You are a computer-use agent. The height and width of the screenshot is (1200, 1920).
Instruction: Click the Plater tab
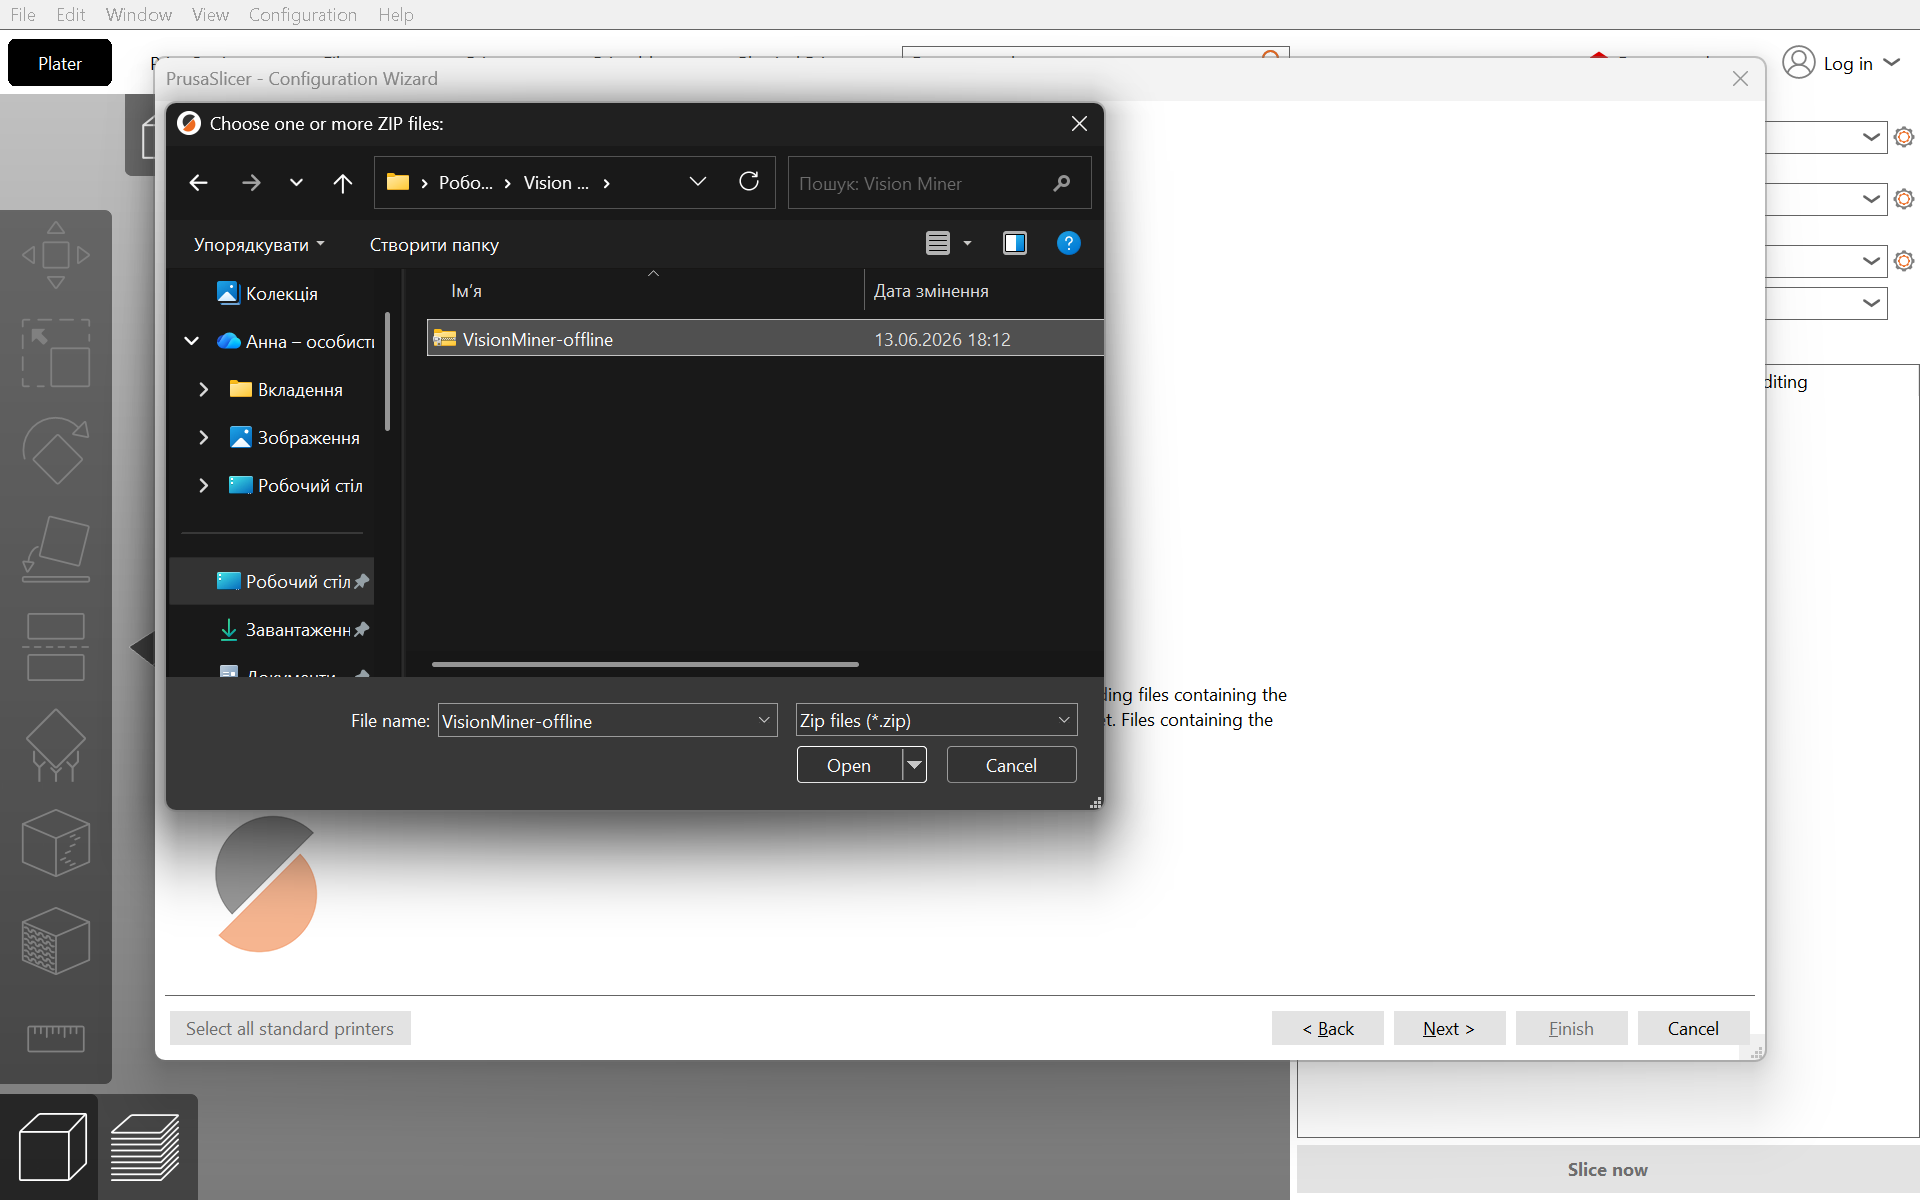60,63
